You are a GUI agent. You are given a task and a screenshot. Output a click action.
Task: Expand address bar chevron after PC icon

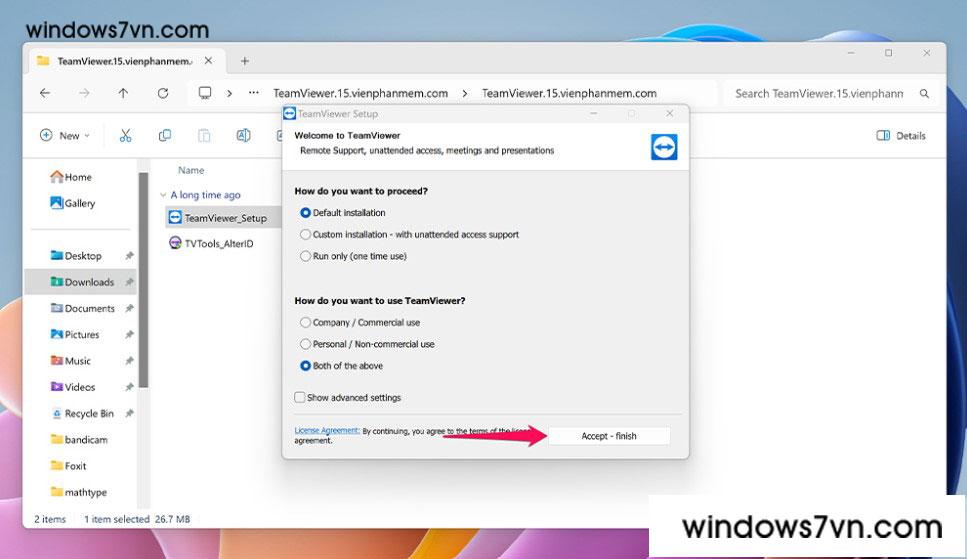click(229, 93)
